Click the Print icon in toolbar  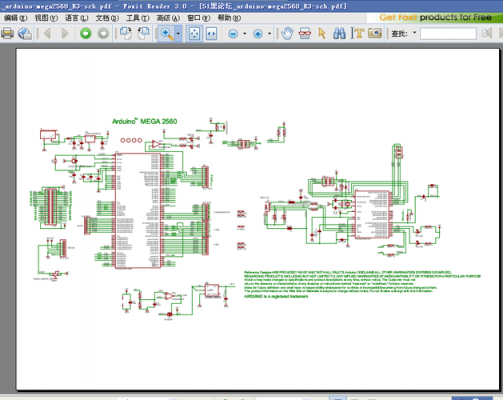(7, 33)
